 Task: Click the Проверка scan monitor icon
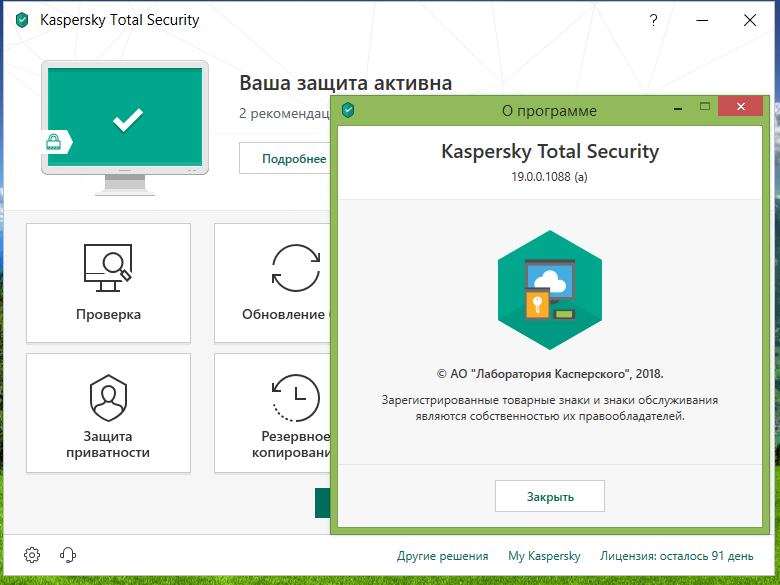point(108,268)
